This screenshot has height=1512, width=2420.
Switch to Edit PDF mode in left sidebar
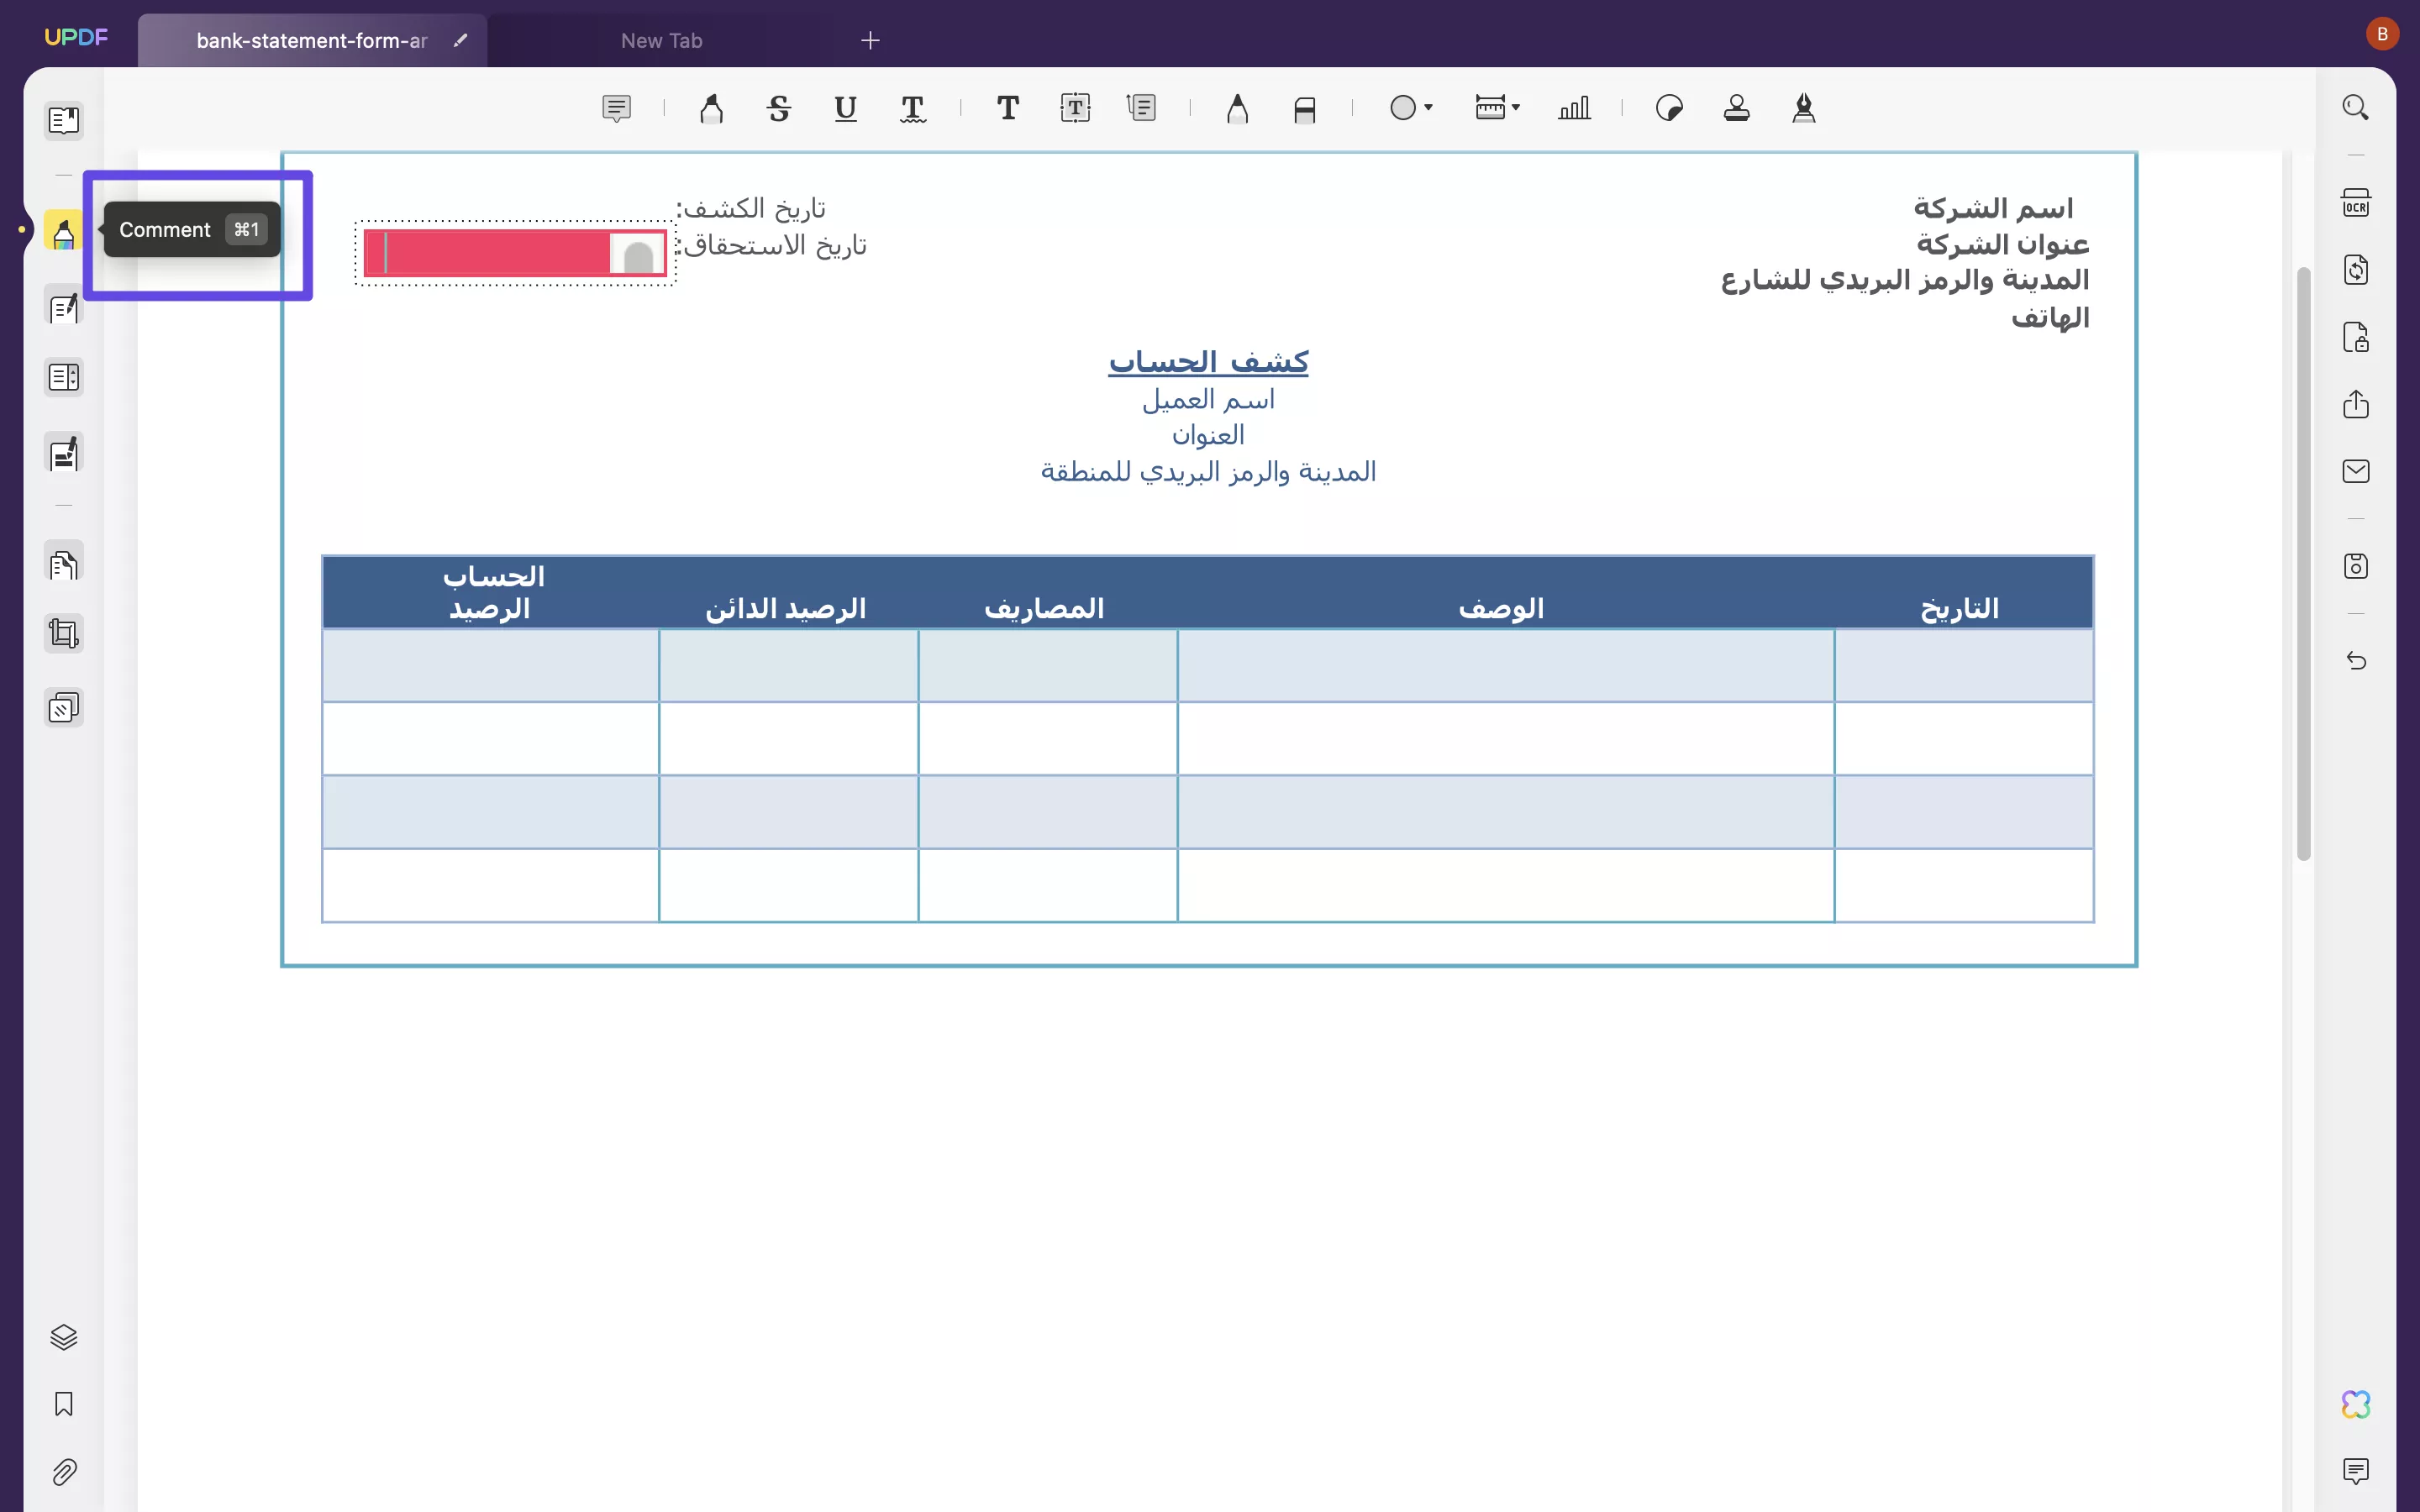[63, 307]
